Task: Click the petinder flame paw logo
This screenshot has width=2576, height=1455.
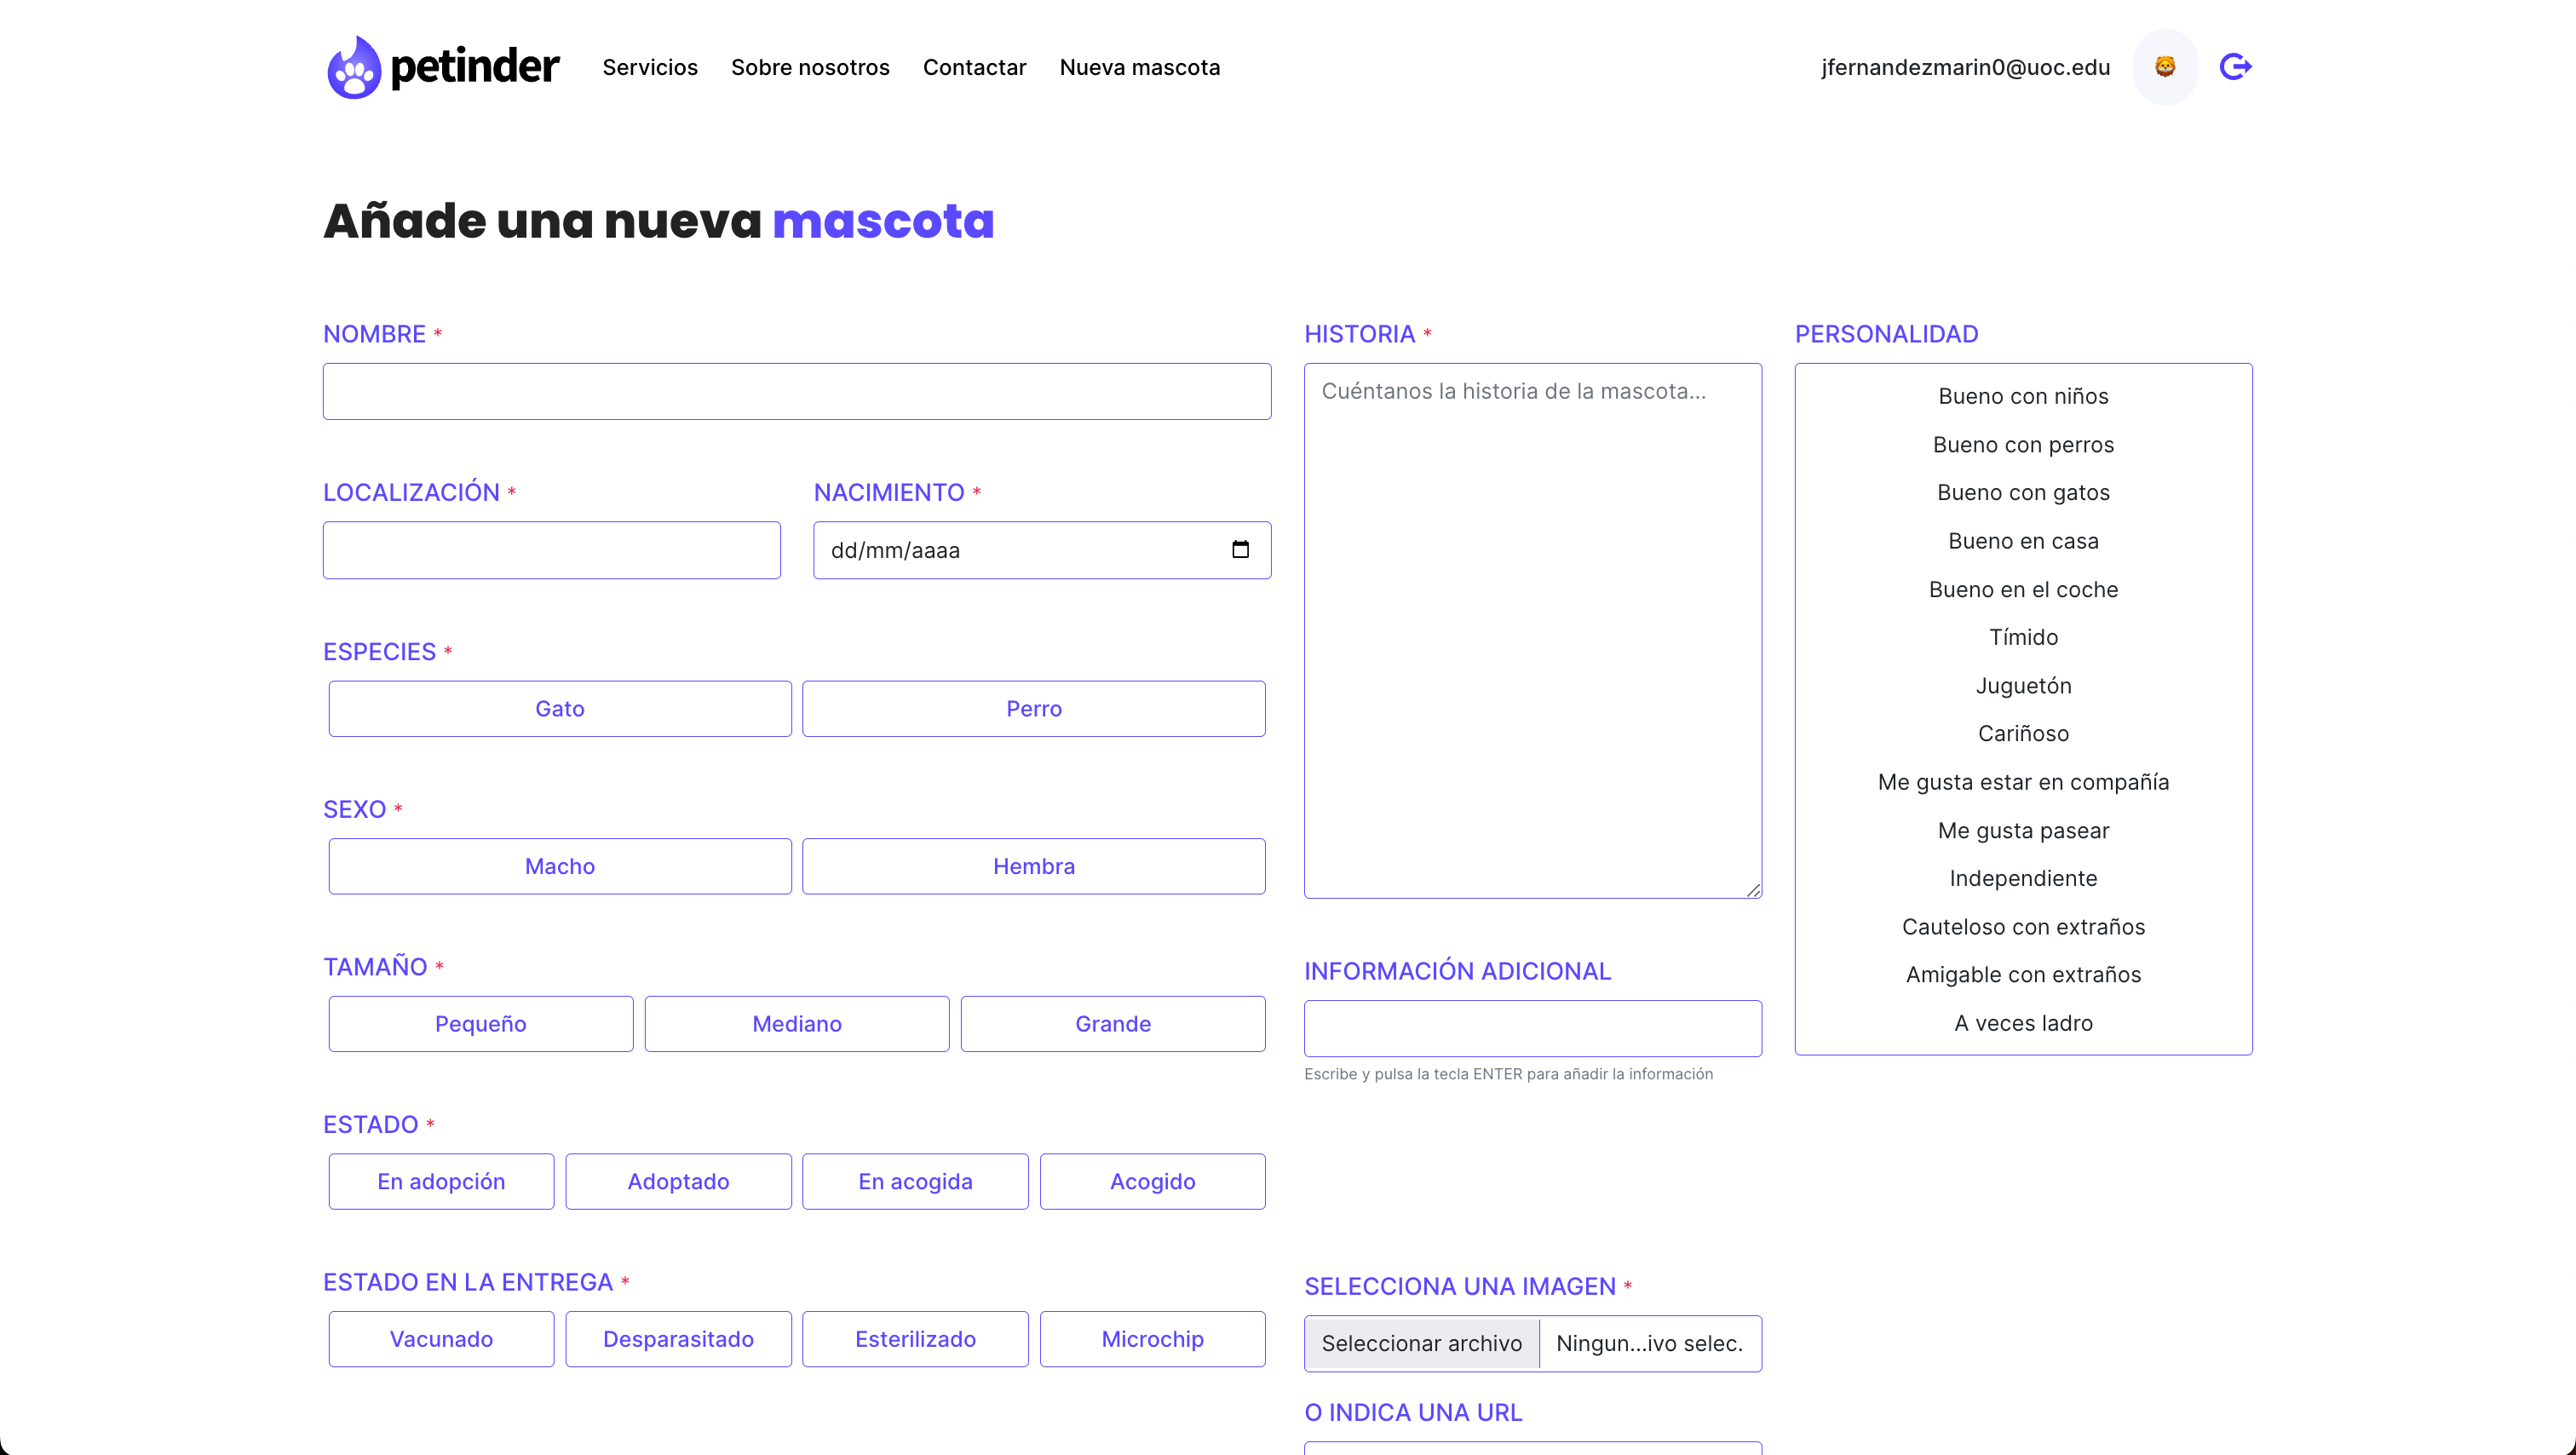Action: [354, 68]
